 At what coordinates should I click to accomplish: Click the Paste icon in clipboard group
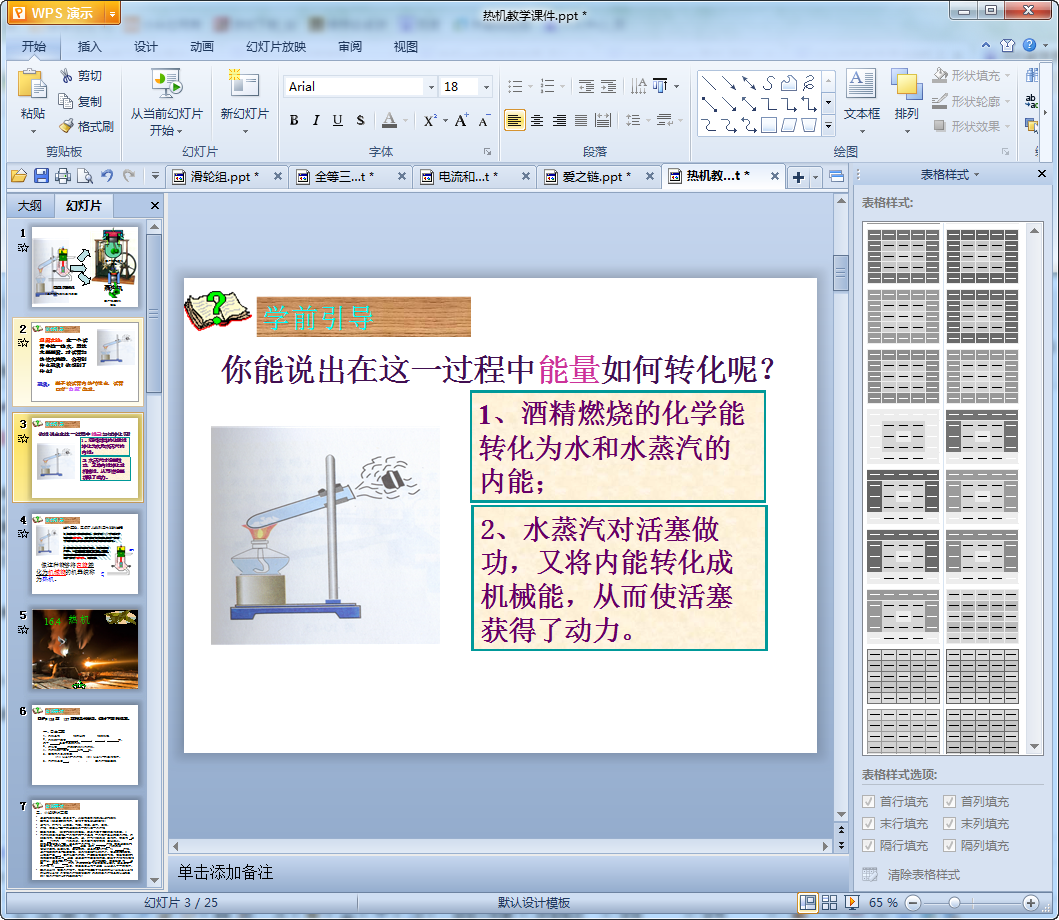pos(32,84)
